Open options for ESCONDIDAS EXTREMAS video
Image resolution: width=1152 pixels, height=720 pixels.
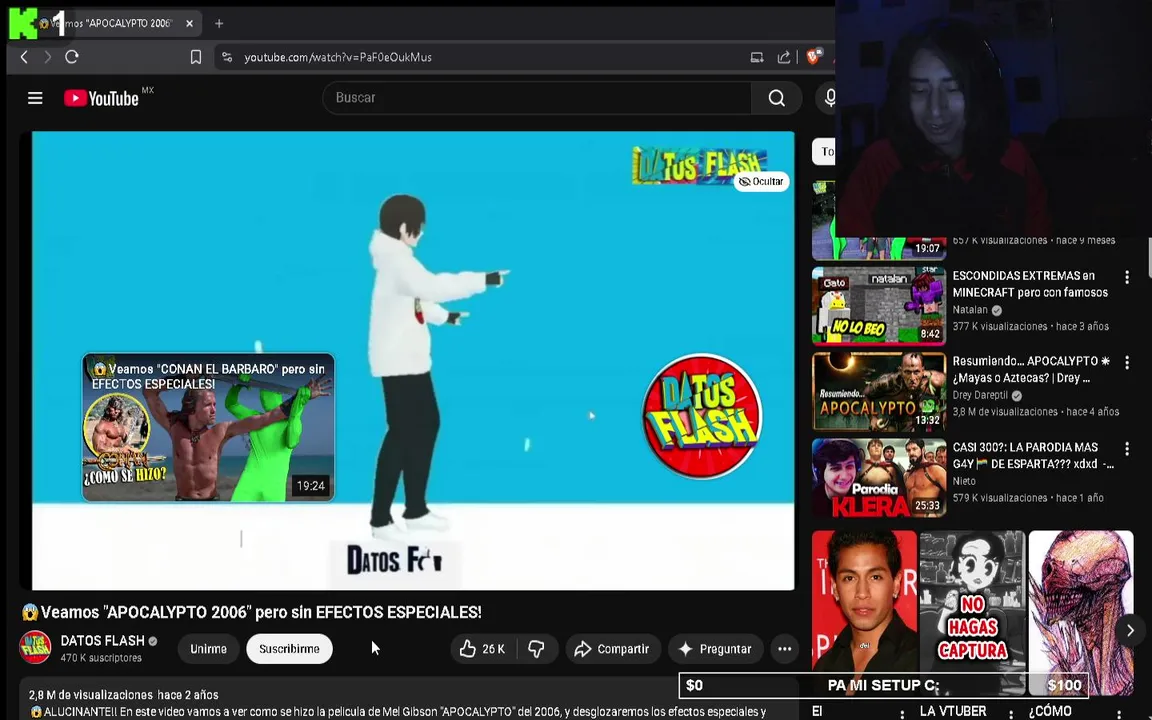pyautogui.click(x=1126, y=277)
